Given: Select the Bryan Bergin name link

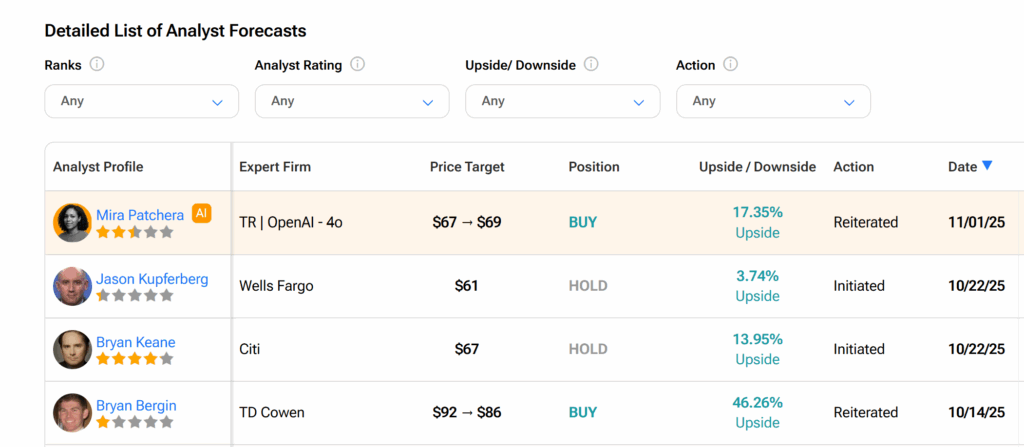Looking at the screenshot, I should click(136, 406).
